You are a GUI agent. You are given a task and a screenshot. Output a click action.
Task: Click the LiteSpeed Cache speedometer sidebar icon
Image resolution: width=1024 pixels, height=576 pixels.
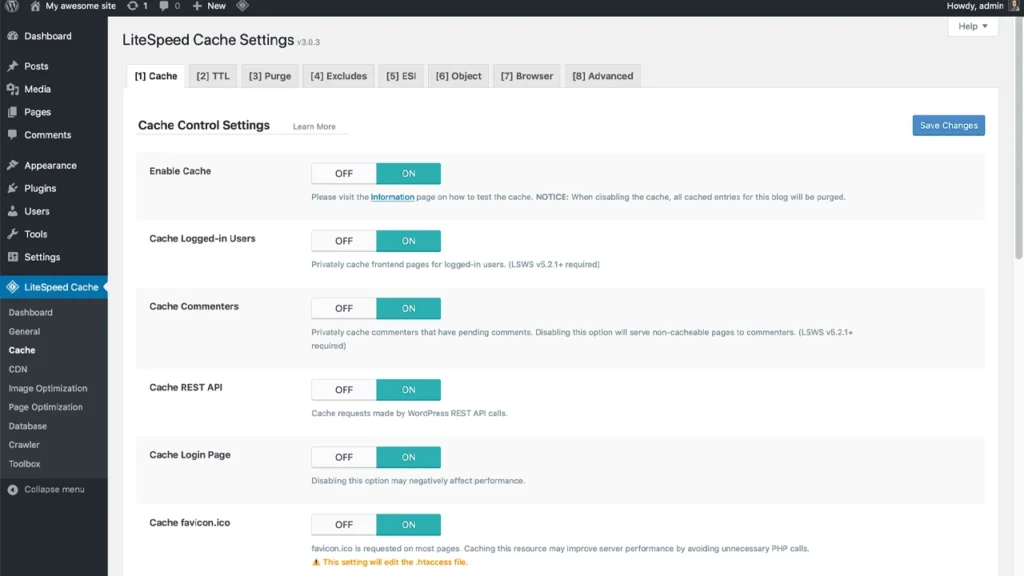coord(14,287)
